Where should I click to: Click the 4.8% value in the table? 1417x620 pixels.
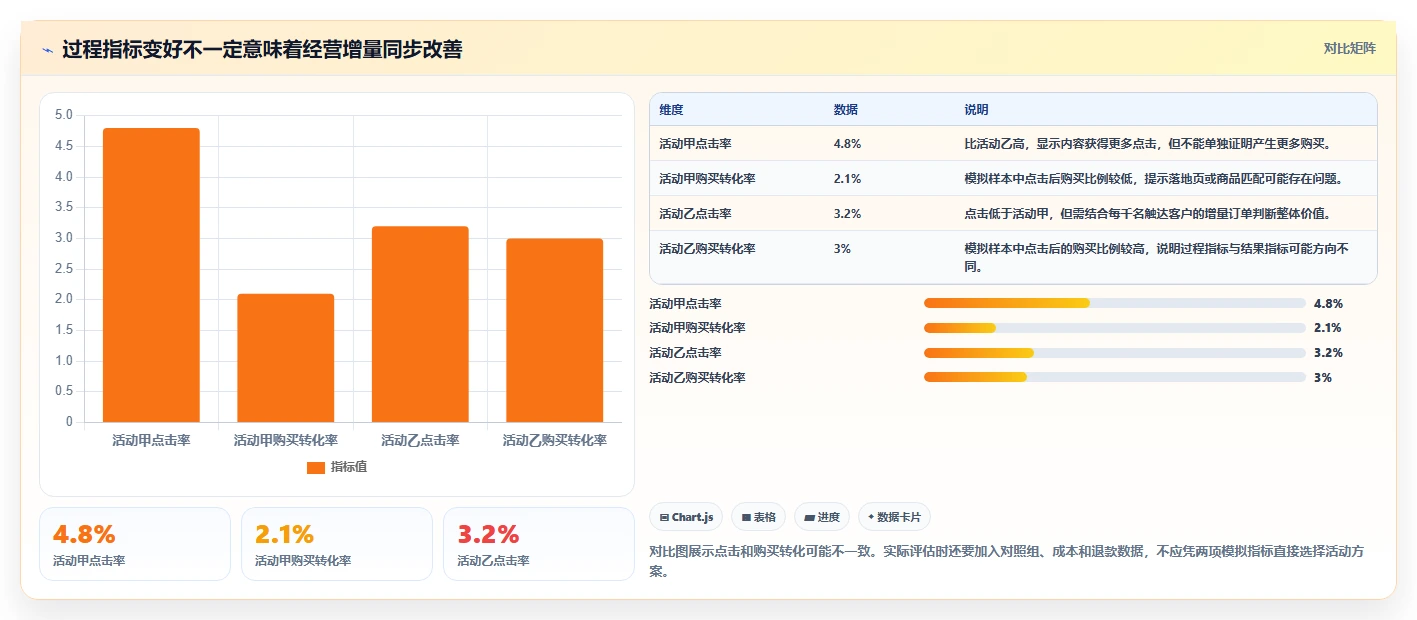pyautogui.click(x=847, y=144)
